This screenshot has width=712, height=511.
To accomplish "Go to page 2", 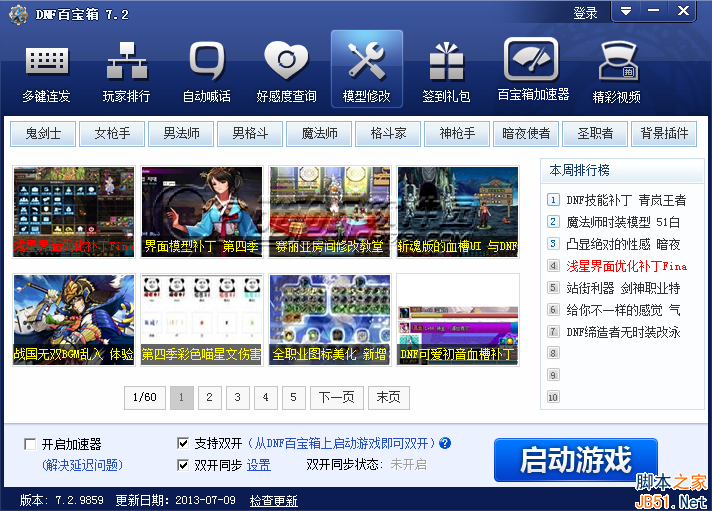I will [x=209, y=398].
